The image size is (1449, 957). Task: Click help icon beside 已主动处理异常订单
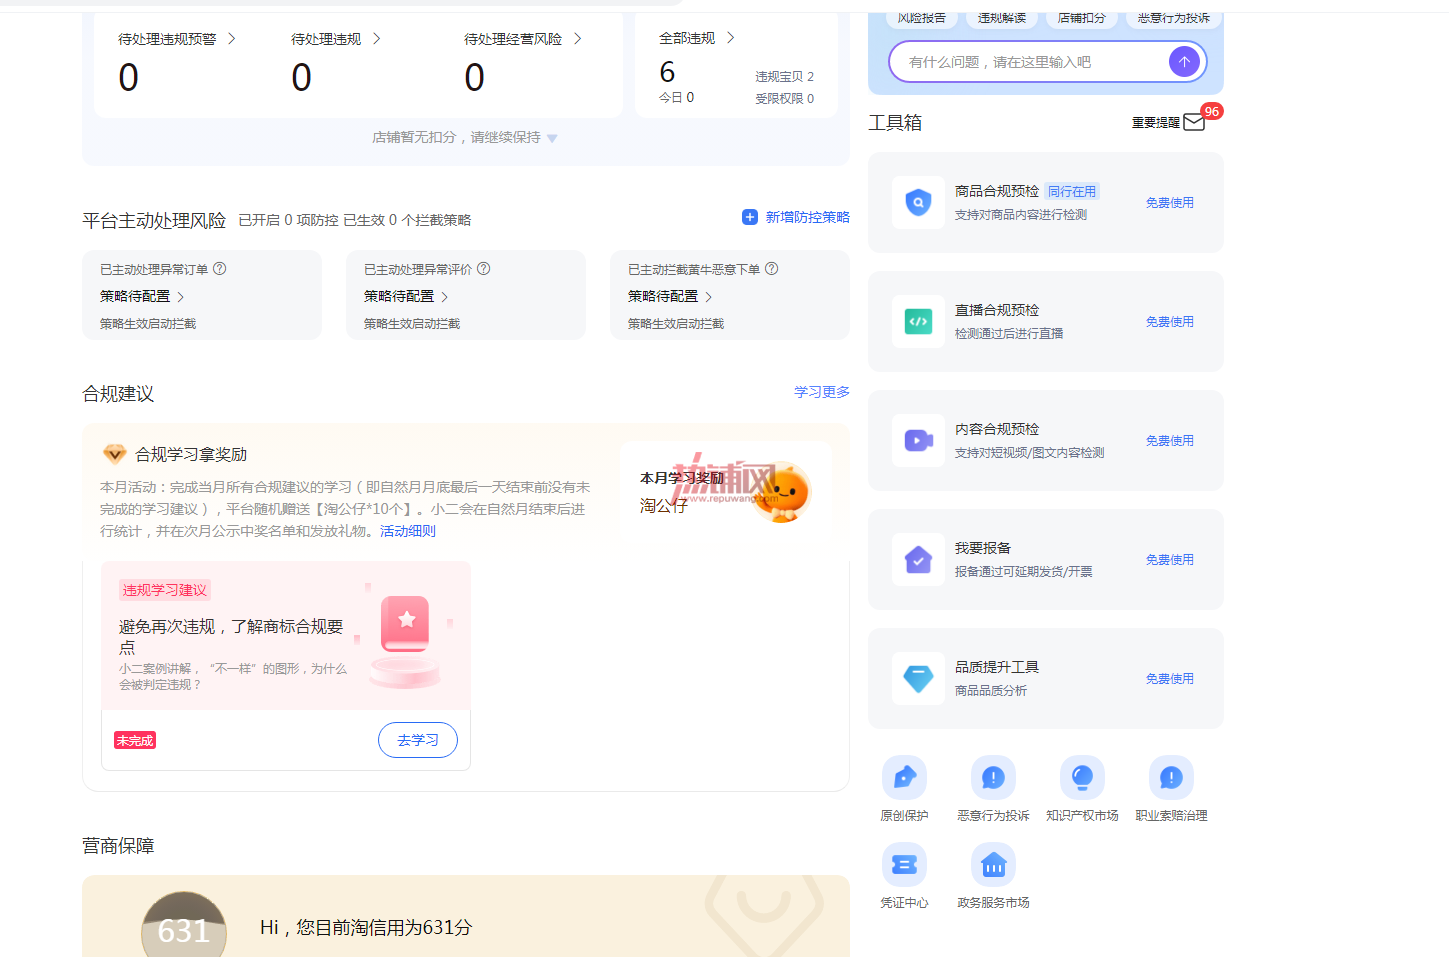tap(220, 269)
